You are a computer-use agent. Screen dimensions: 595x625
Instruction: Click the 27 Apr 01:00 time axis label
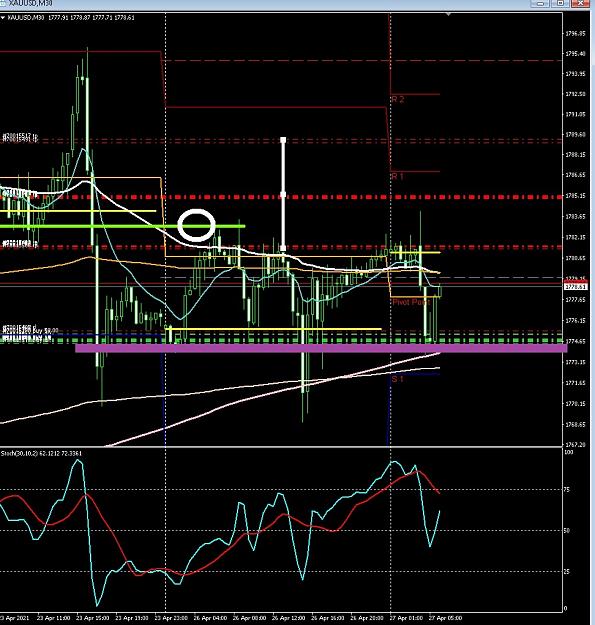click(405, 618)
